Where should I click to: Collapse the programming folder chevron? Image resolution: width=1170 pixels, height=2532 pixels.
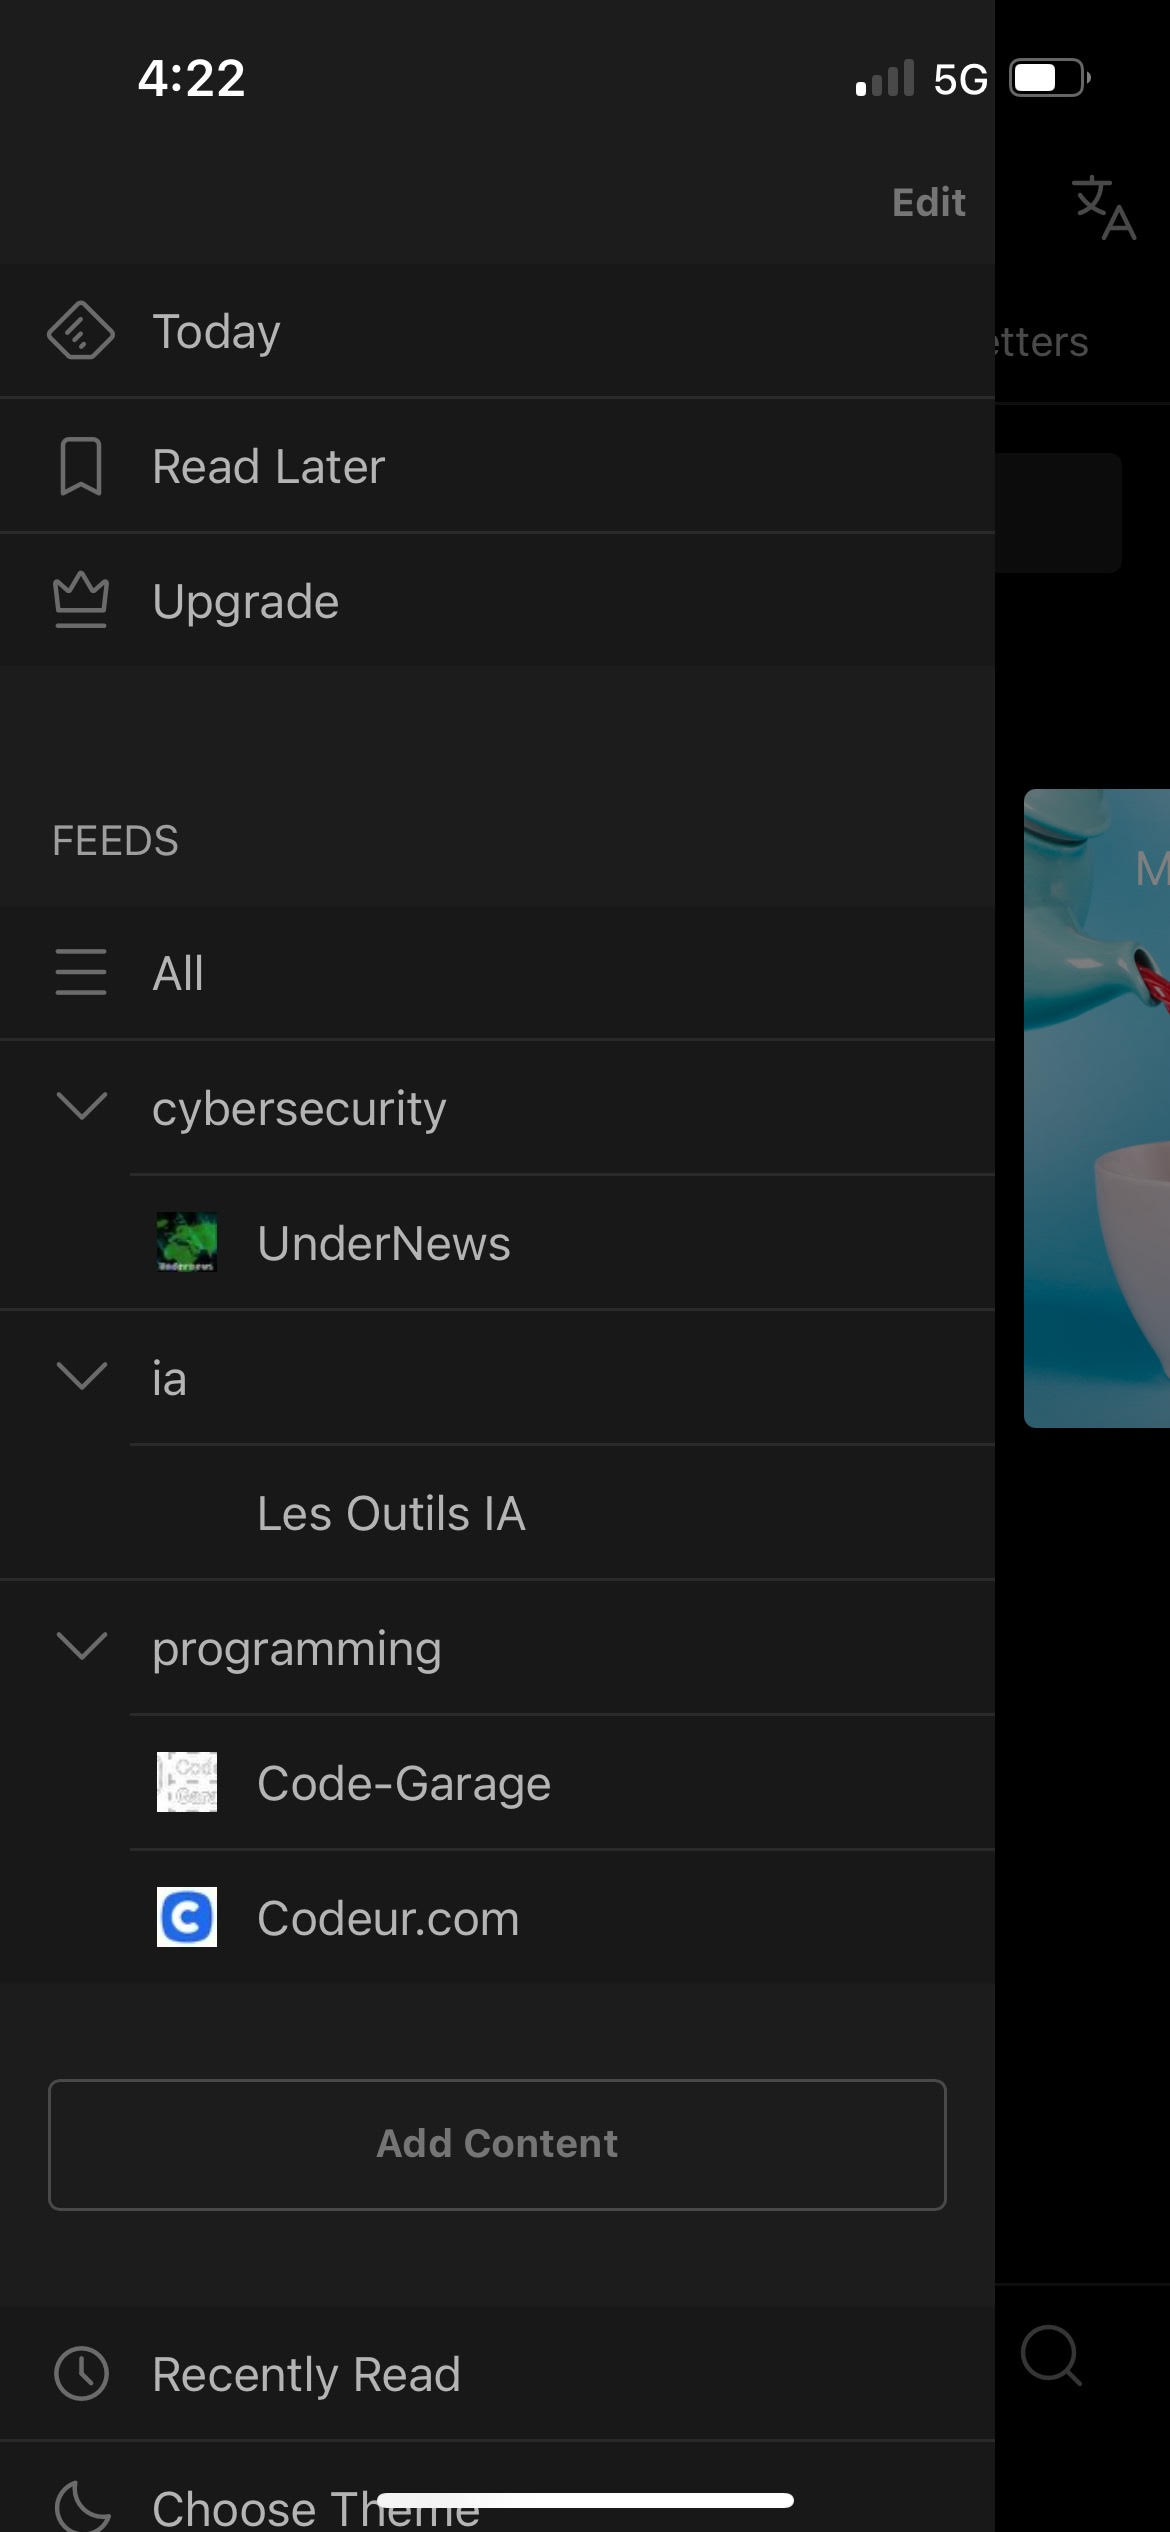[x=82, y=1646]
